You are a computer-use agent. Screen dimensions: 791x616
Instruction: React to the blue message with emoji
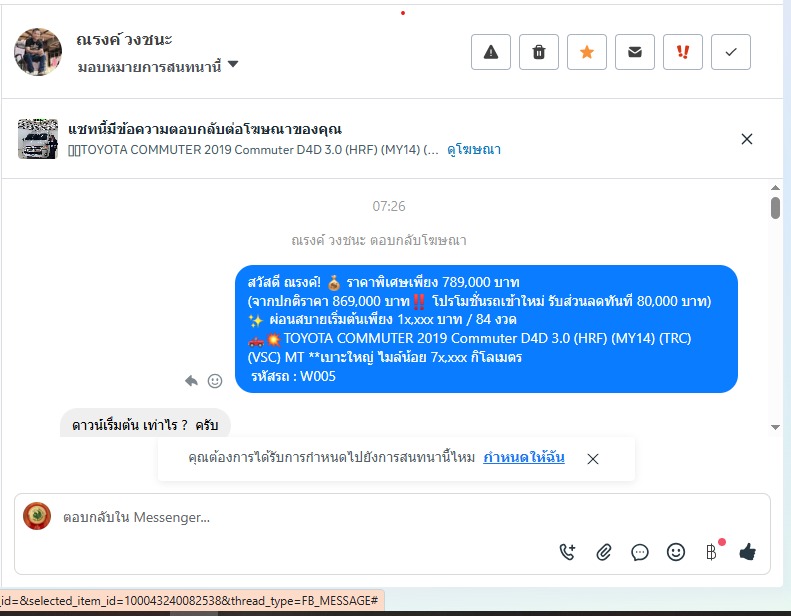pyautogui.click(x=215, y=381)
